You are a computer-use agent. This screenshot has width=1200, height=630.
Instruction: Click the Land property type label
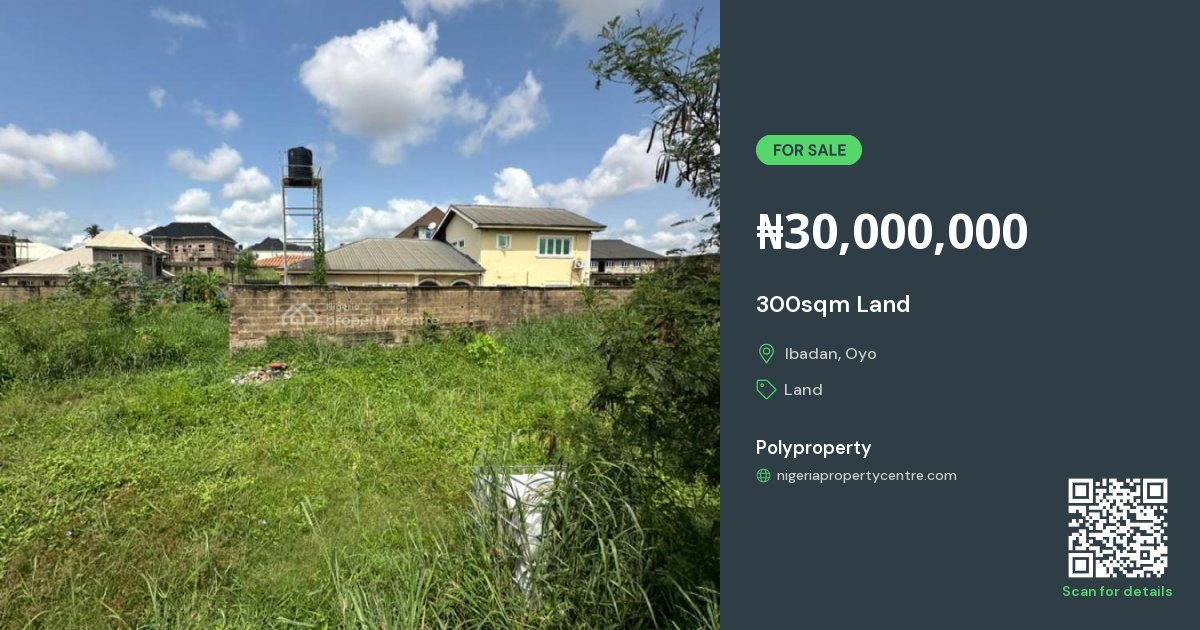click(x=803, y=390)
